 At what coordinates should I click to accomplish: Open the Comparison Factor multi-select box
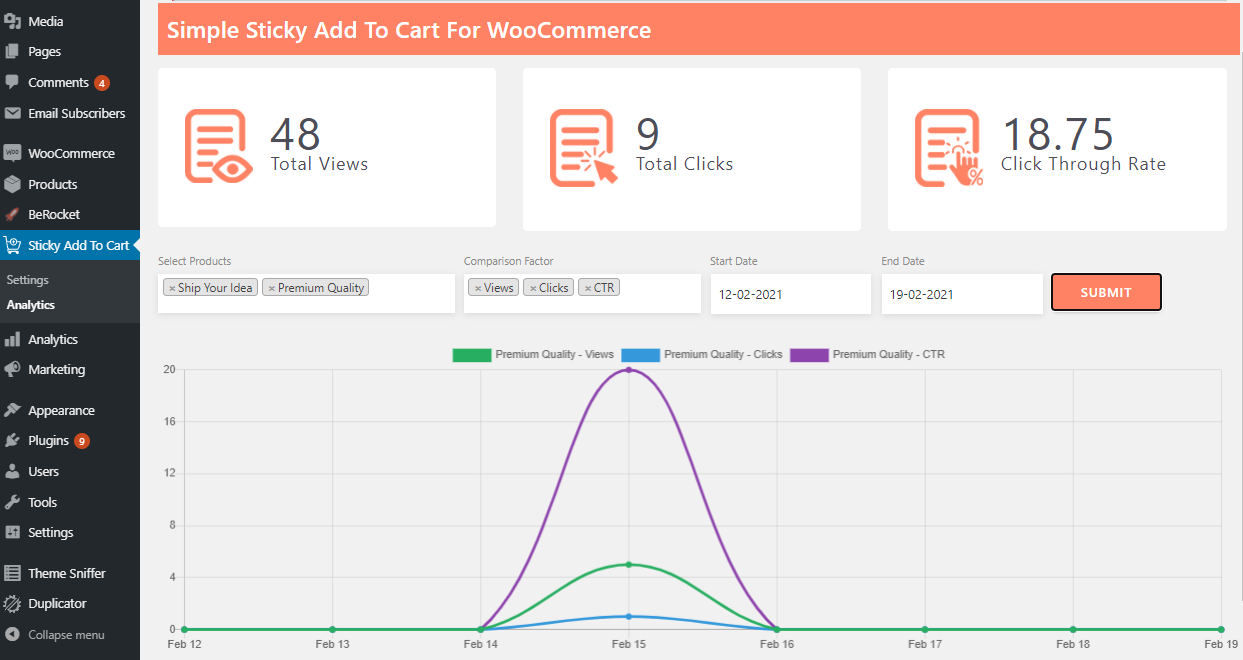[x=582, y=293]
